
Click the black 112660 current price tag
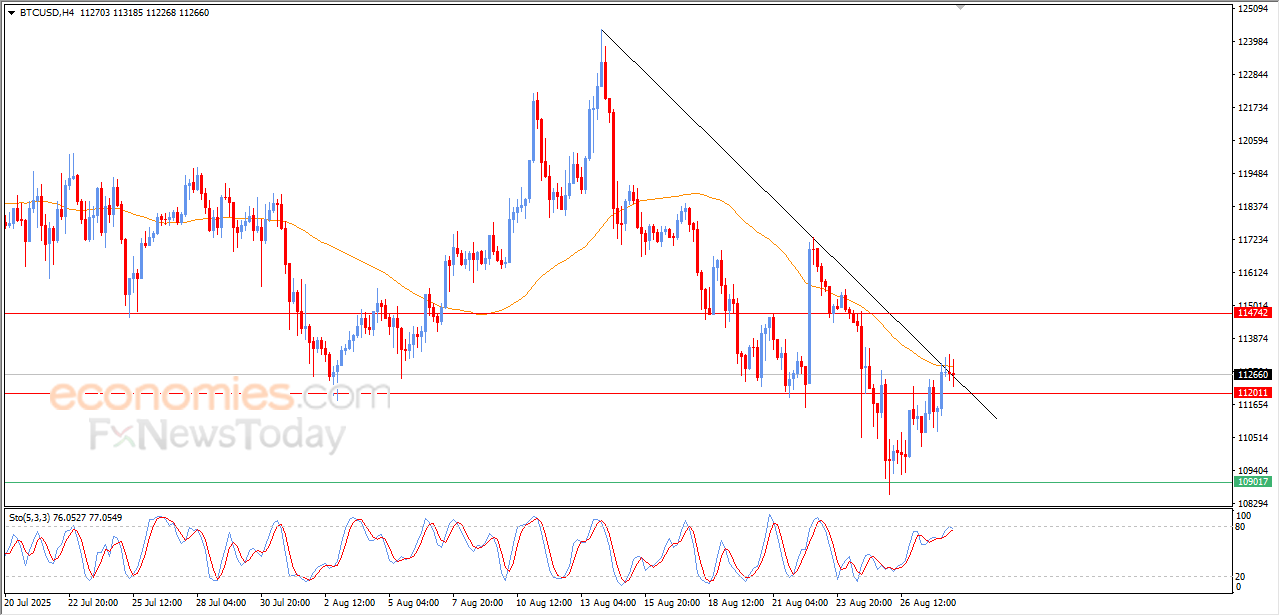1253,374
